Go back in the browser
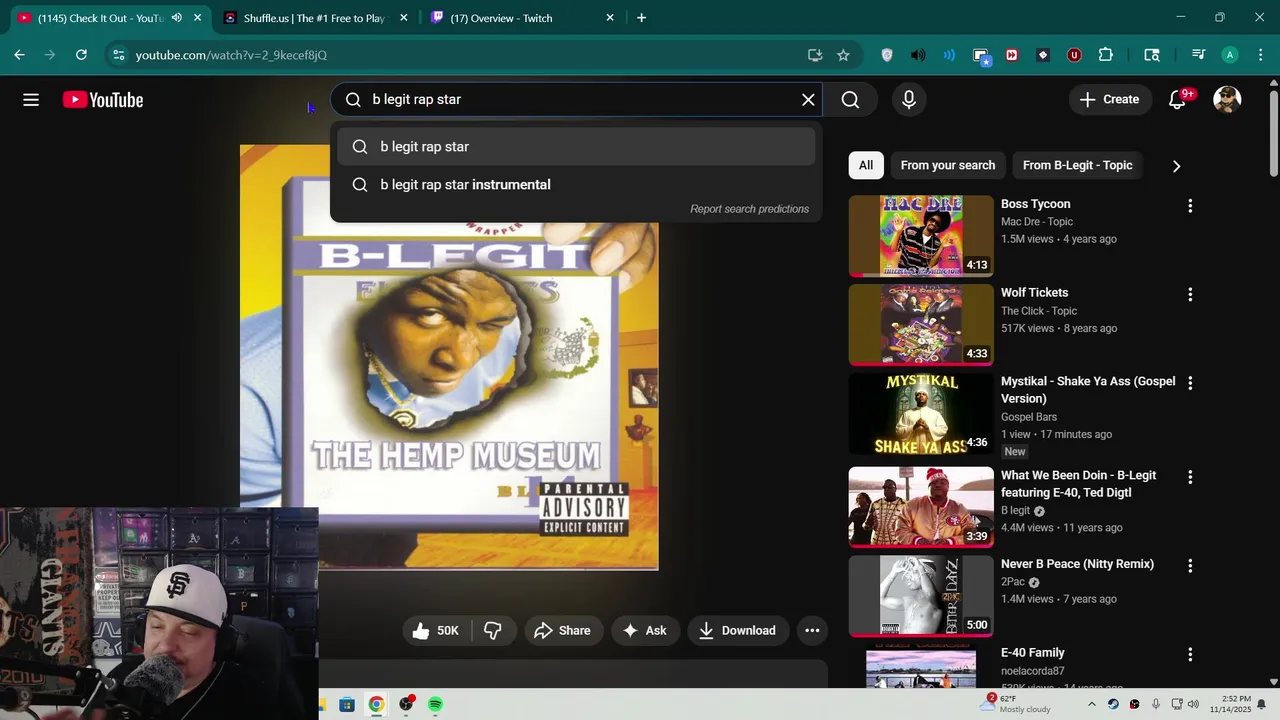The image size is (1280, 720). click(x=19, y=55)
